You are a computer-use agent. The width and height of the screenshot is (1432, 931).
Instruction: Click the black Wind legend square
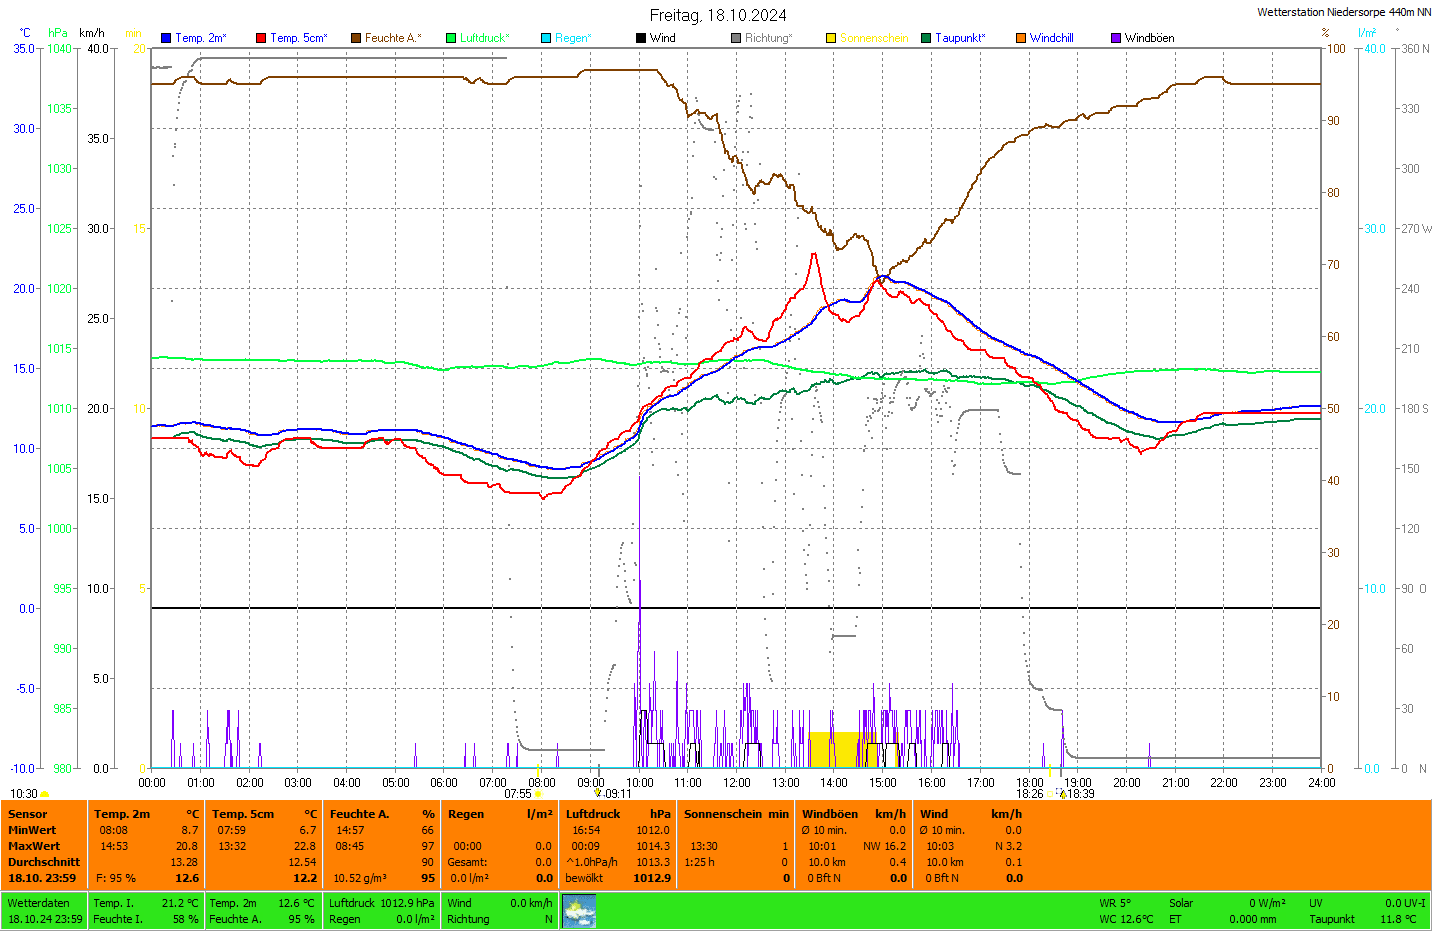point(641,38)
